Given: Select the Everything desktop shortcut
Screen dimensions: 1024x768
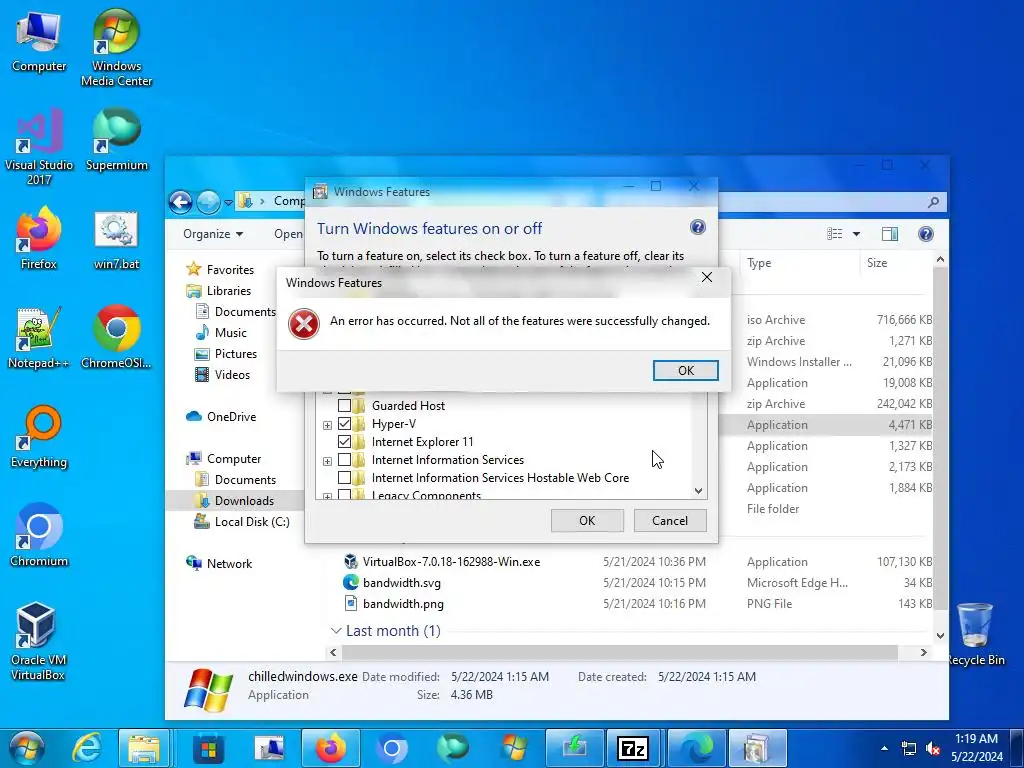Looking at the screenshot, I should tap(39, 437).
